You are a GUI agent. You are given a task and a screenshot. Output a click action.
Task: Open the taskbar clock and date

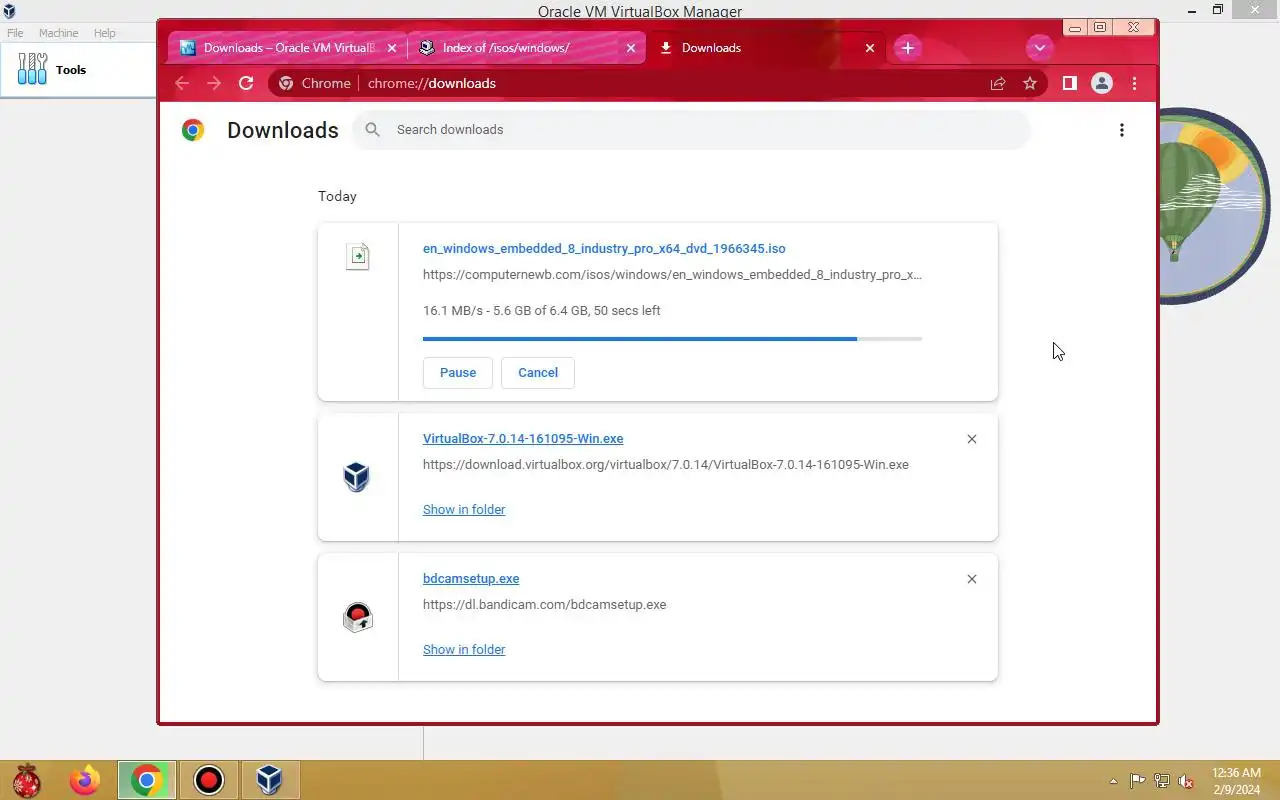pos(1237,781)
